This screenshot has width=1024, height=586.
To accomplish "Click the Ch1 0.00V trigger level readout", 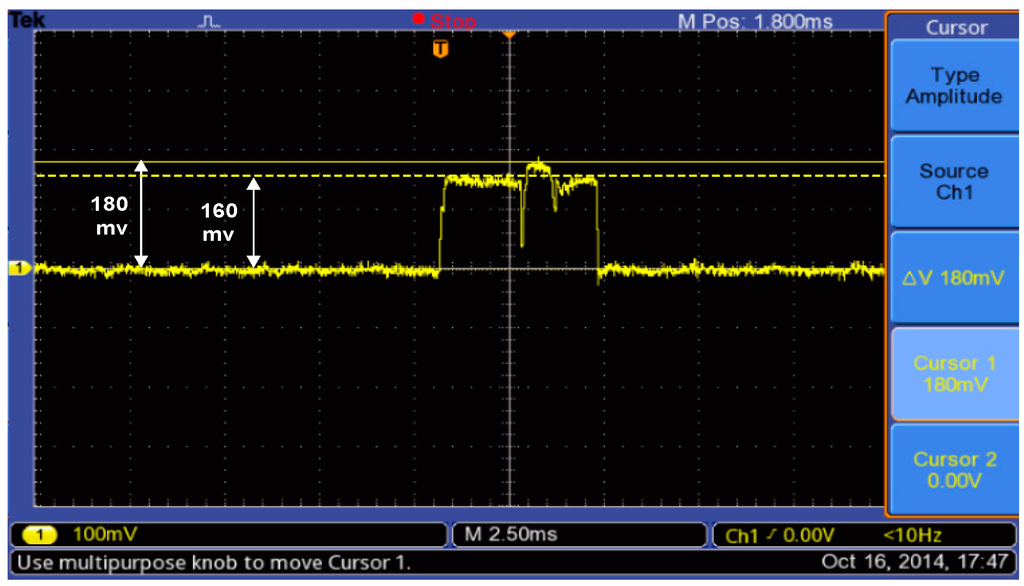I will [780, 536].
